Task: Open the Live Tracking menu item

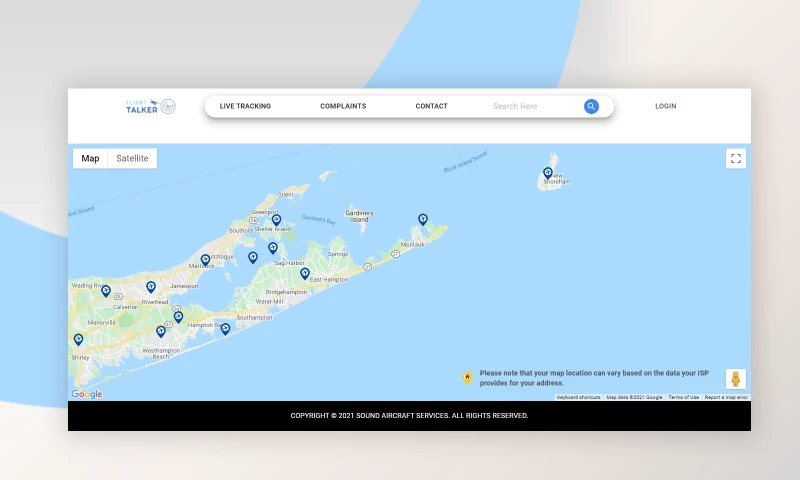Action: (x=245, y=106)
